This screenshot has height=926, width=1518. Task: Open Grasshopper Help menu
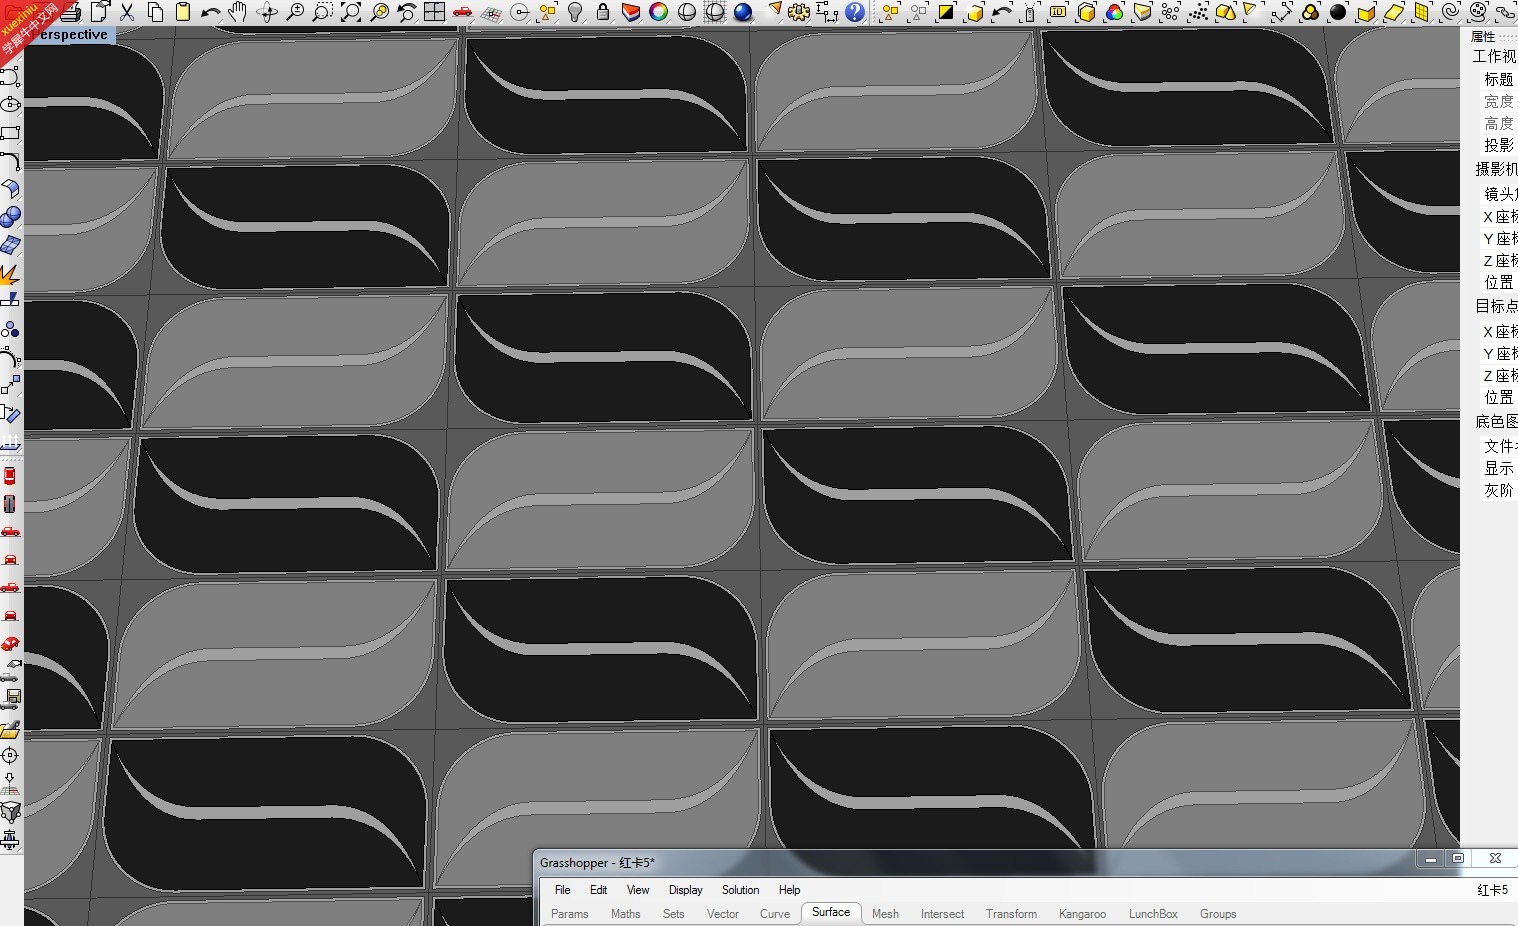click(x=790, y=890)
